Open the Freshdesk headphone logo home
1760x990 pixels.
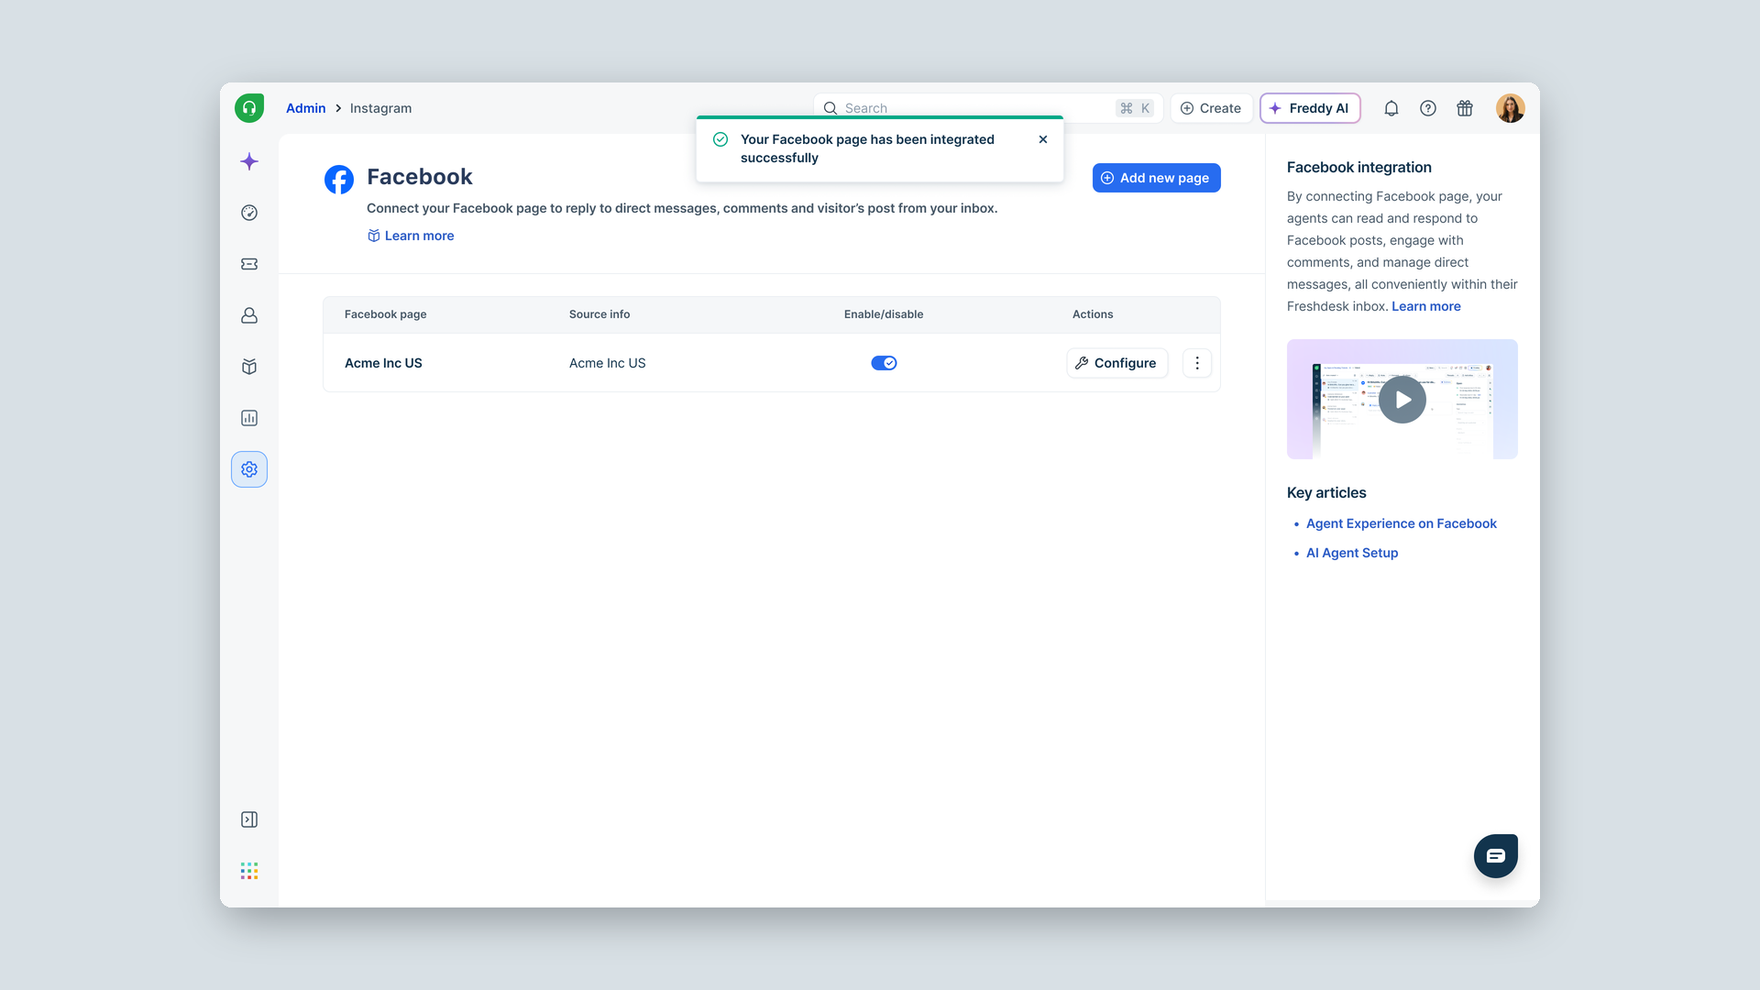249,108
